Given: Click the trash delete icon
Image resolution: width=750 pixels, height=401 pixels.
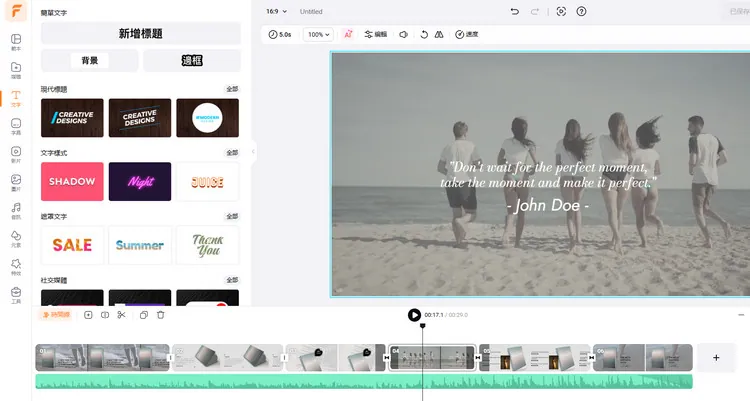Looking at the screenshot, I should tap(161, 315).
